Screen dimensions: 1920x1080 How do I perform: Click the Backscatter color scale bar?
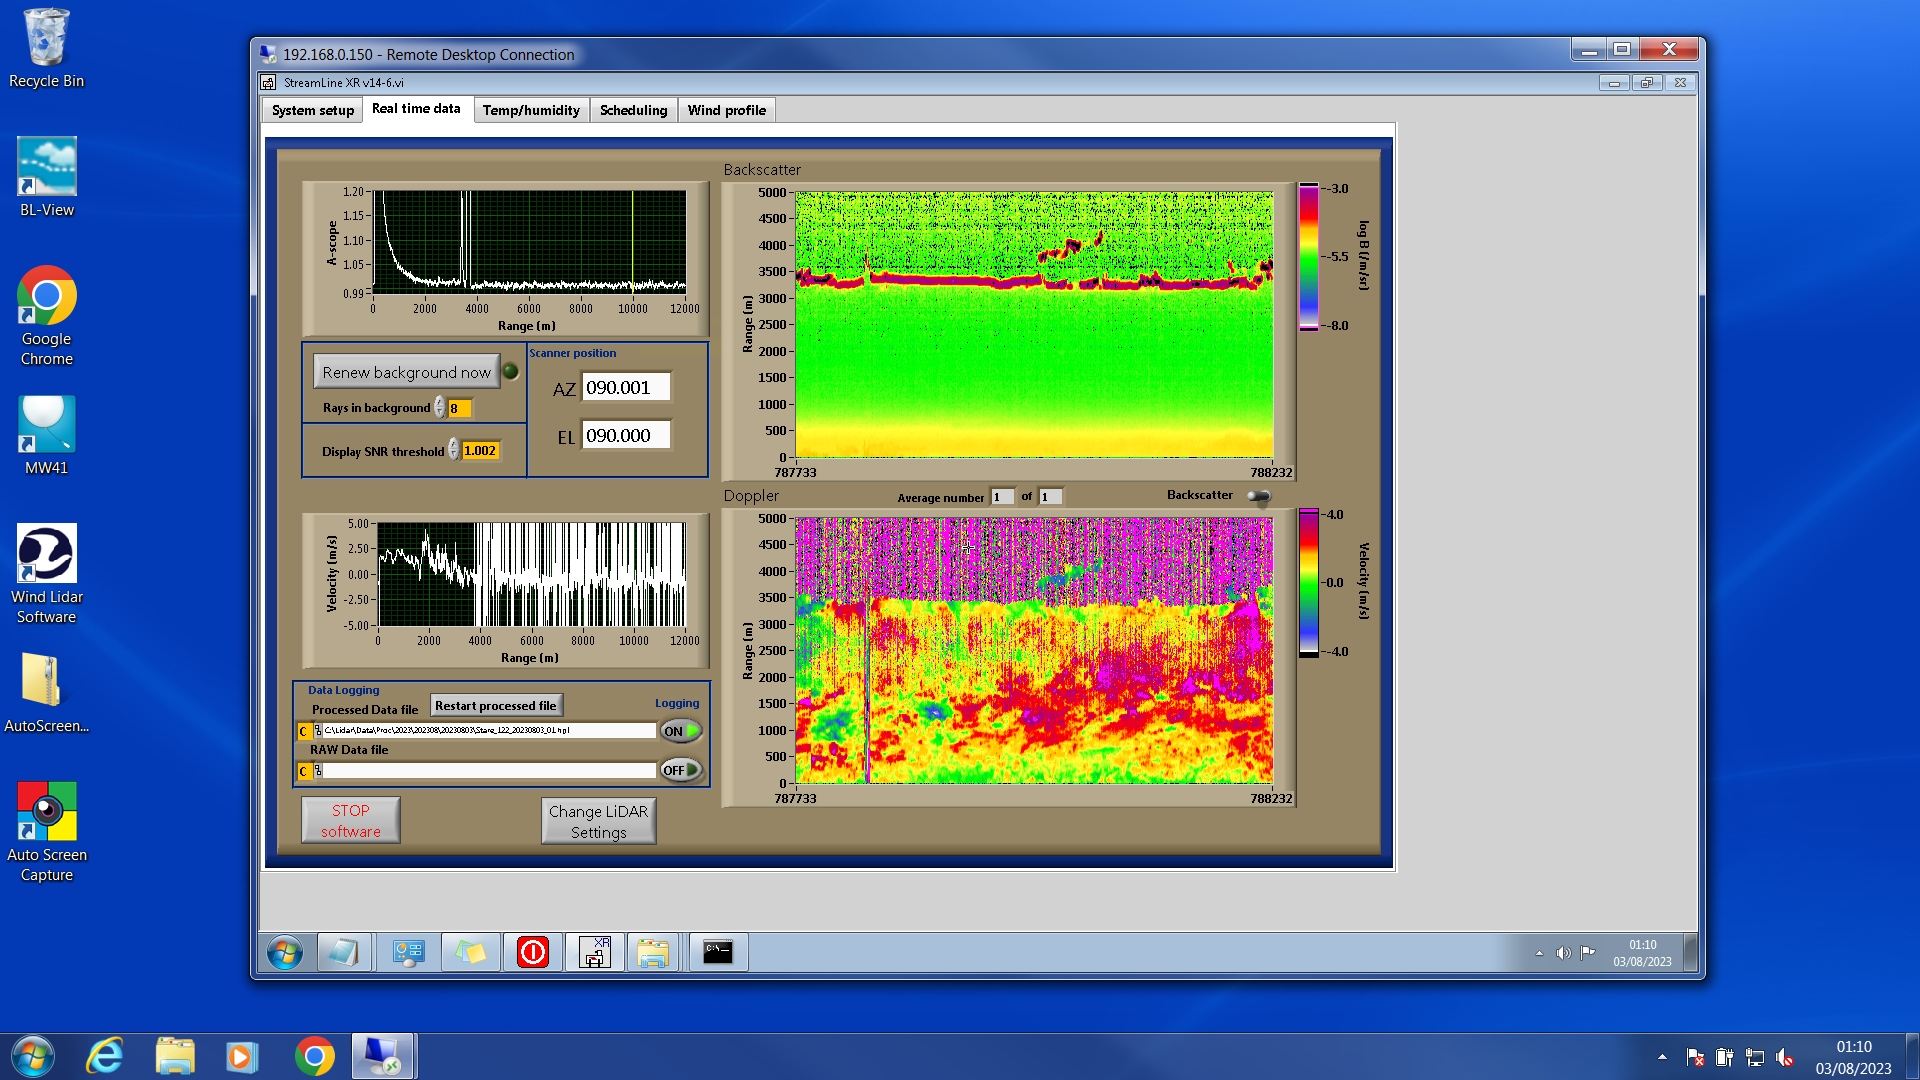coord(1308,257)
